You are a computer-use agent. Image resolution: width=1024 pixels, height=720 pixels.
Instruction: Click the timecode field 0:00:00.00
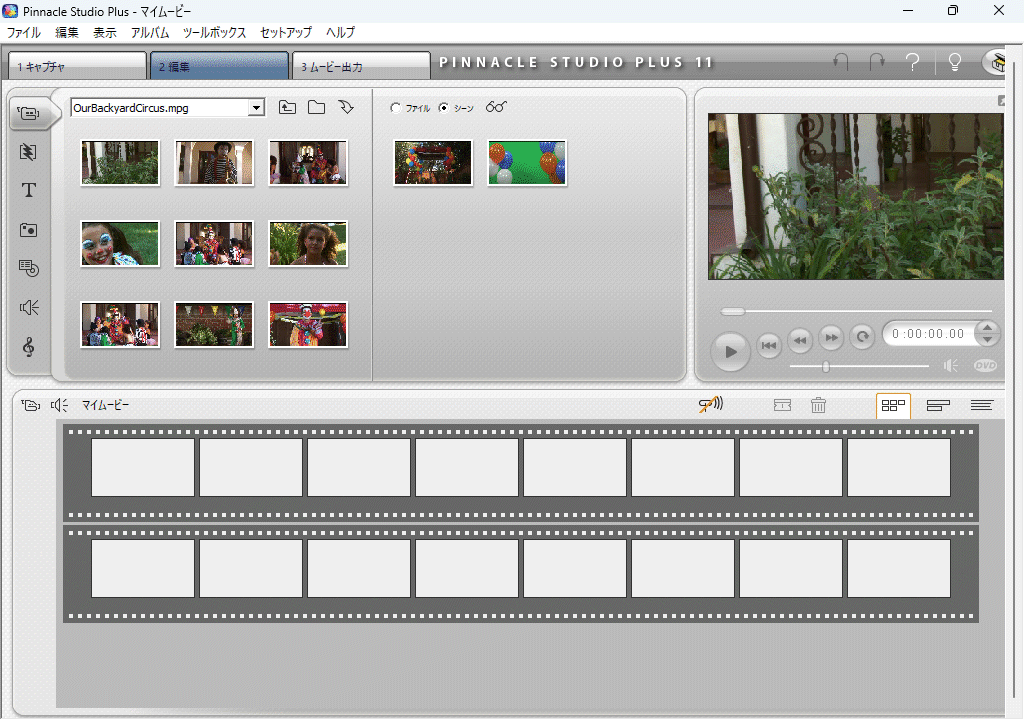[929, 334]
